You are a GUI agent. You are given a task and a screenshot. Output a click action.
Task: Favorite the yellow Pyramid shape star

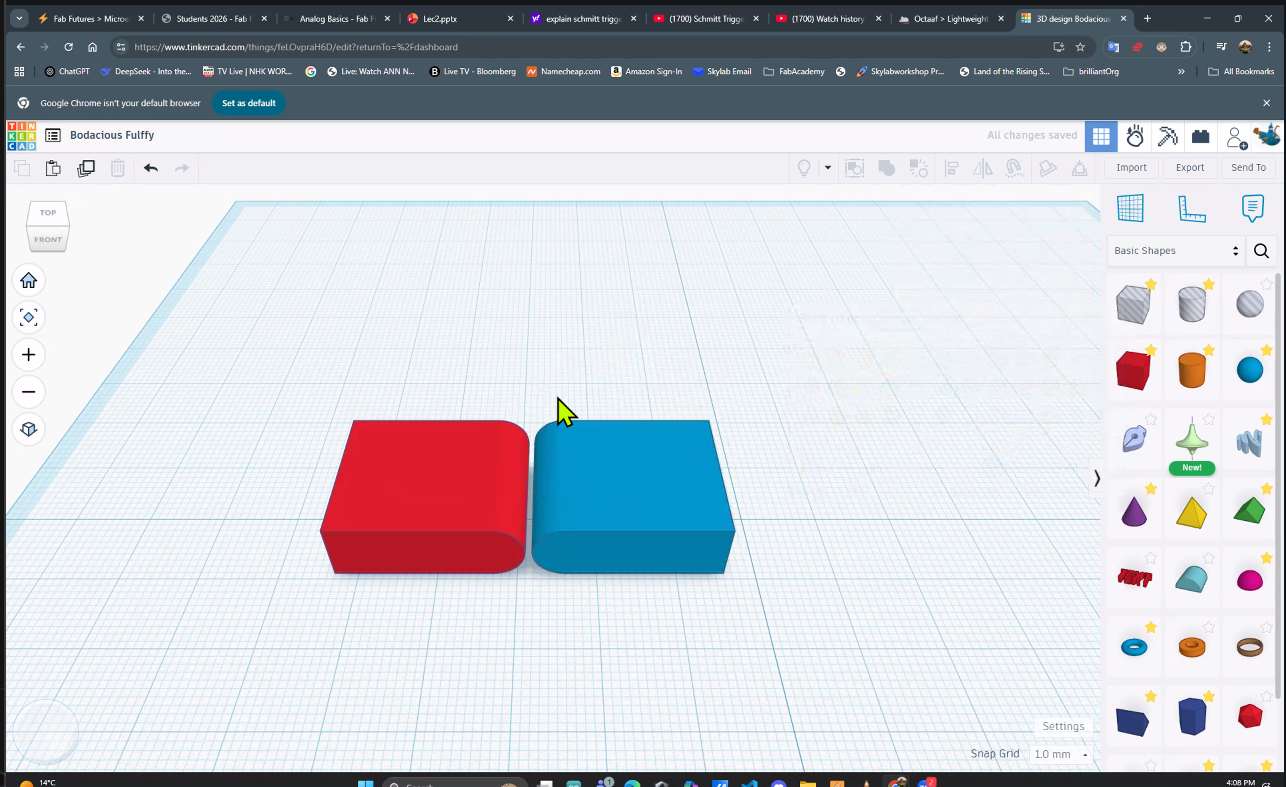tap(1209, 489)
